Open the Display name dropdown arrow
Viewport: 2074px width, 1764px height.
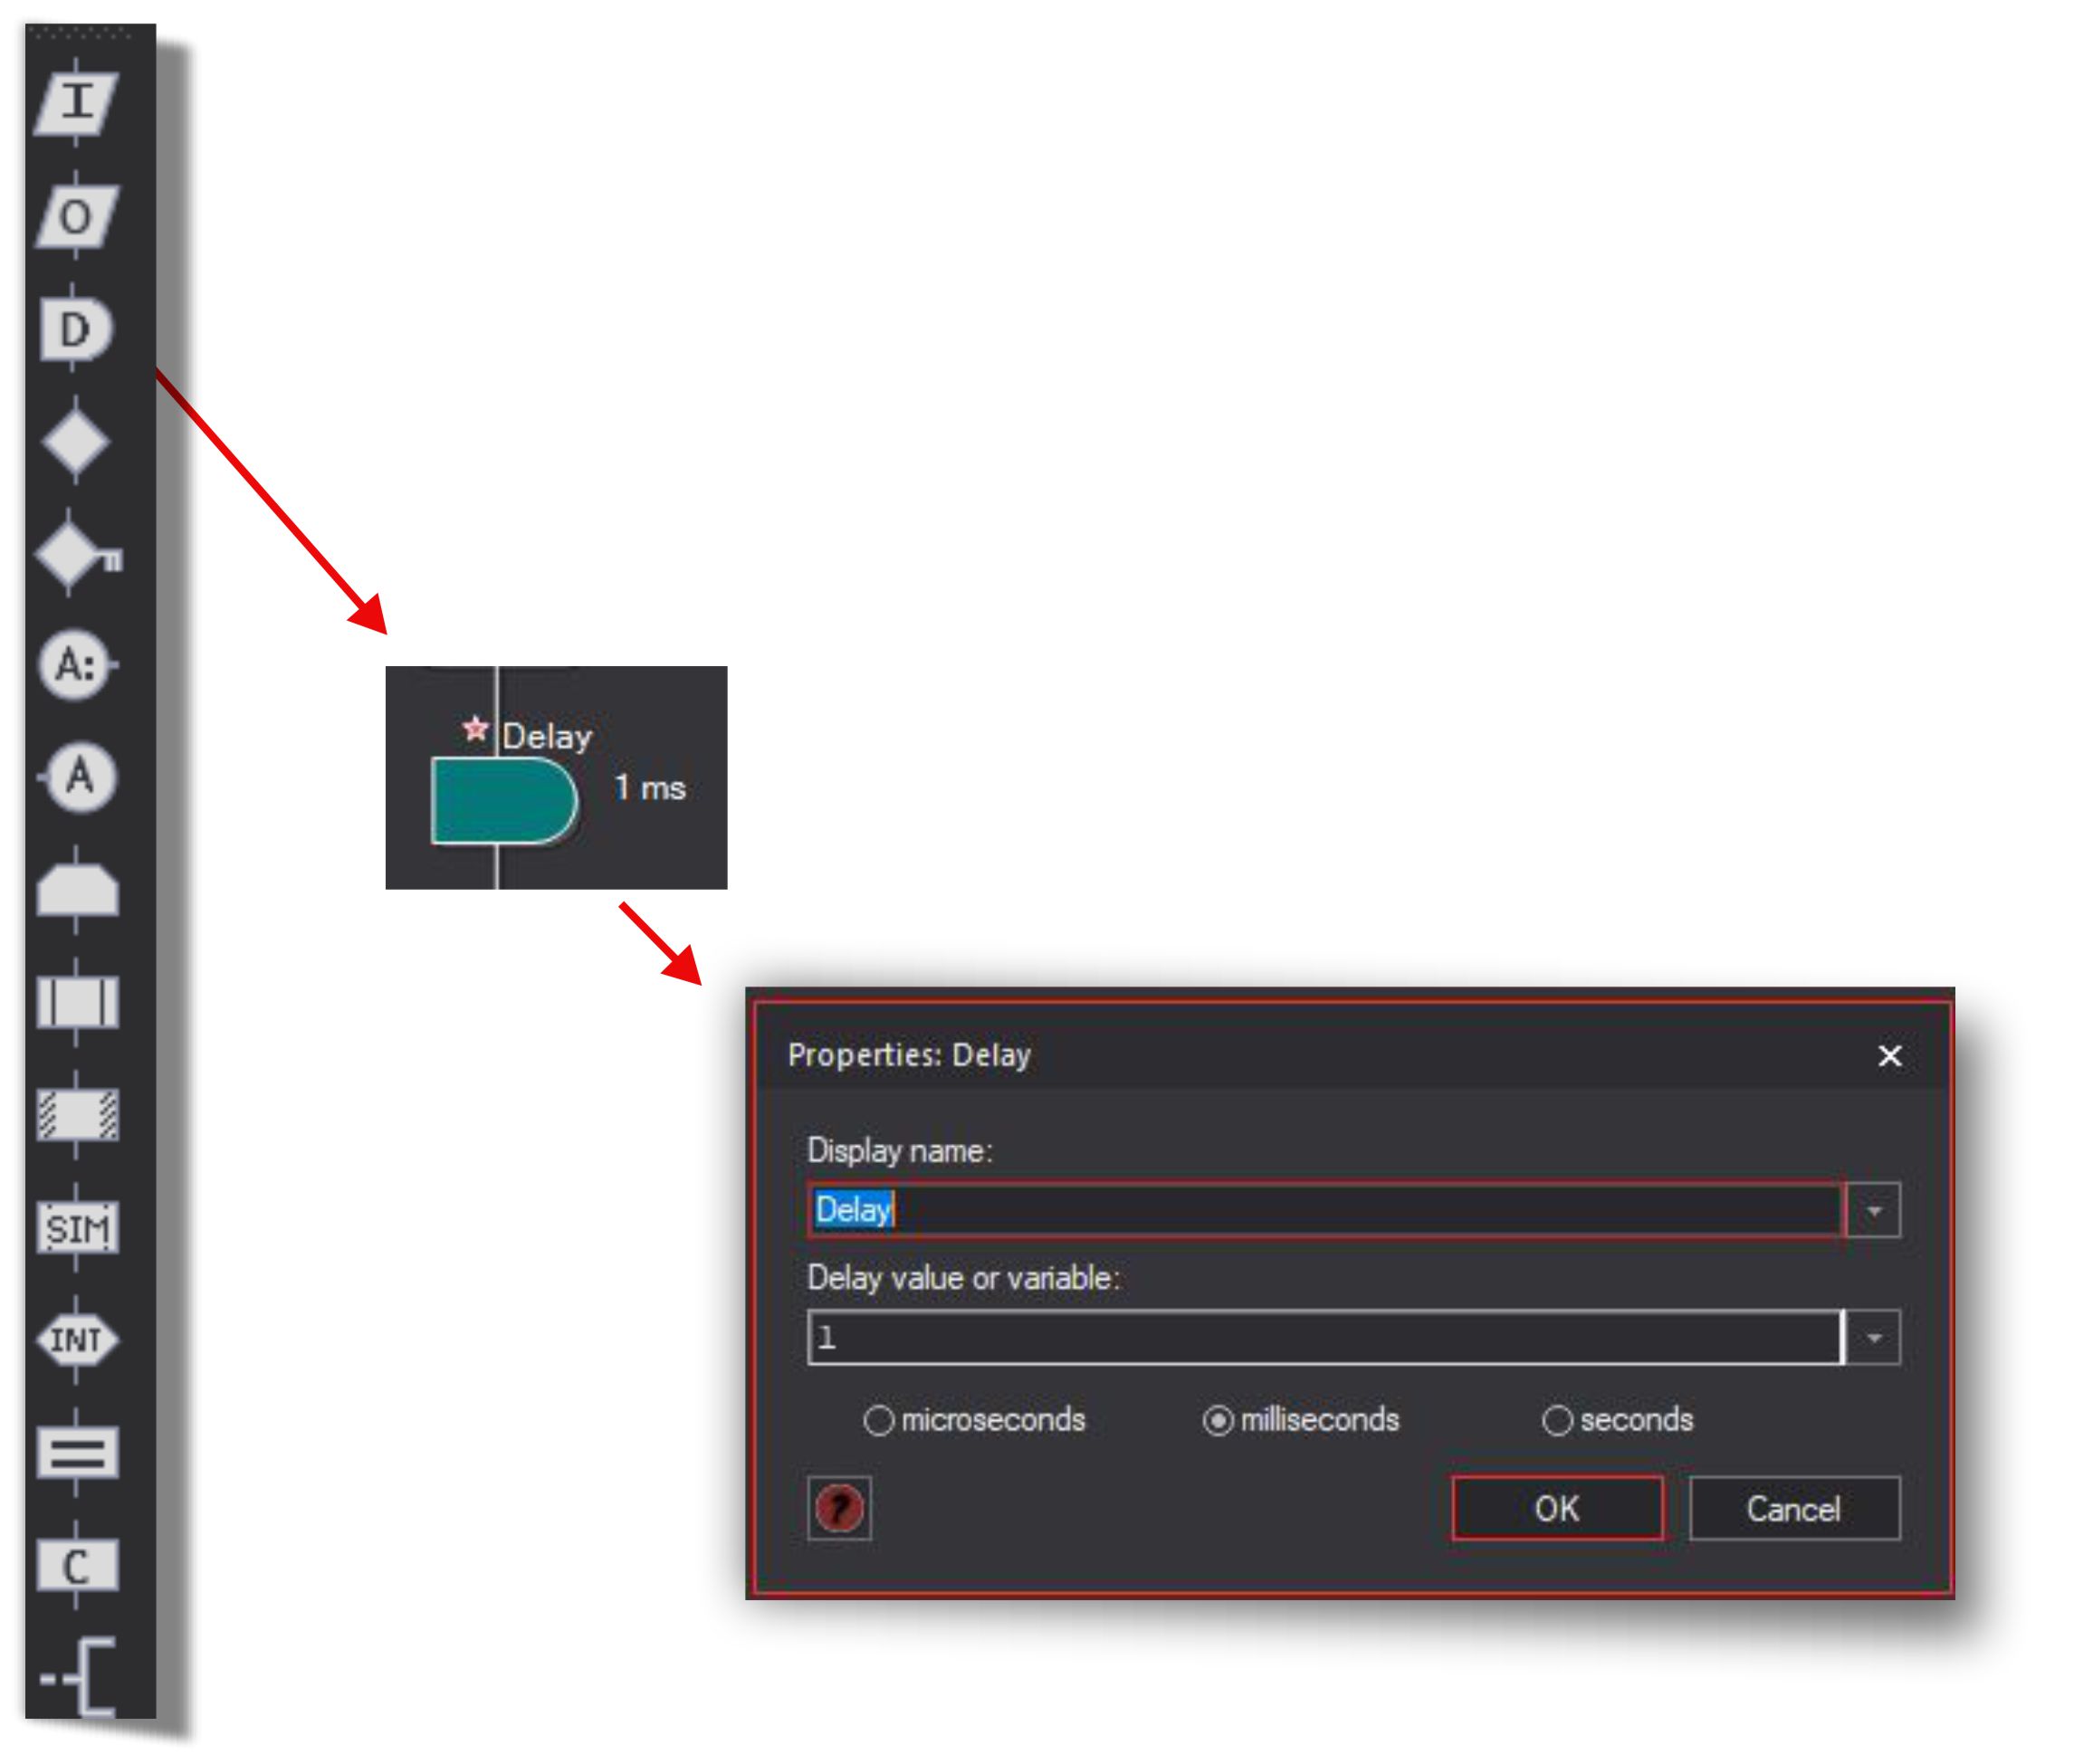tap(1873, 1210)
